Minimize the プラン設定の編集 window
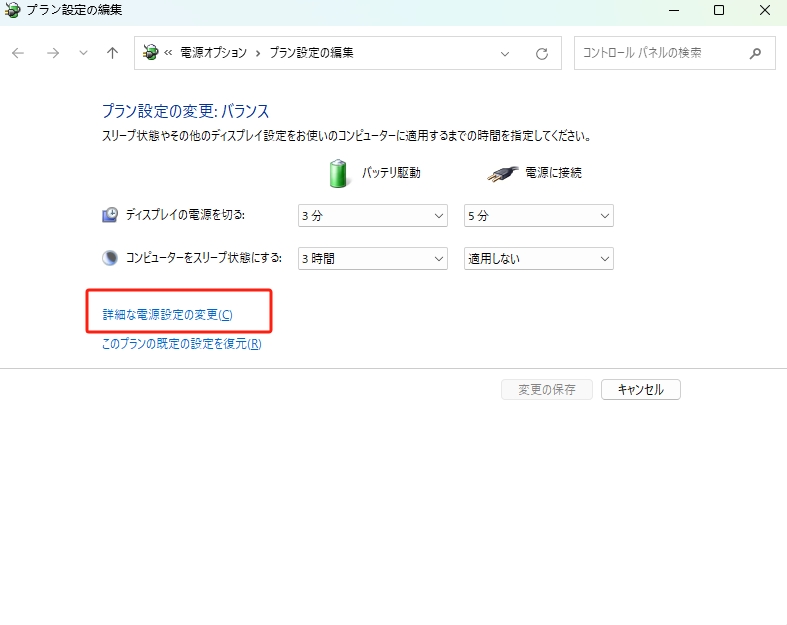Viewport: 787px width, 625px height. [x=674, y=10]
